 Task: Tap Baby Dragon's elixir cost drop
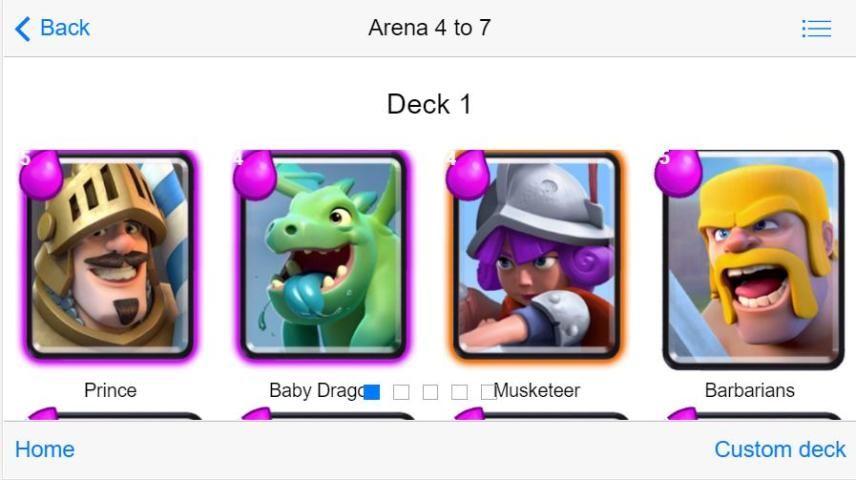click(254, 175)
